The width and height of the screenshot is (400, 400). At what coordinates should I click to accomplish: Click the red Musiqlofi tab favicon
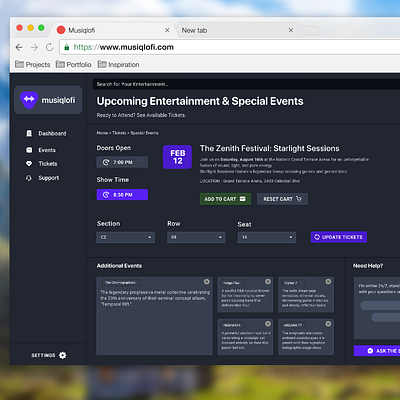point(61,30)
